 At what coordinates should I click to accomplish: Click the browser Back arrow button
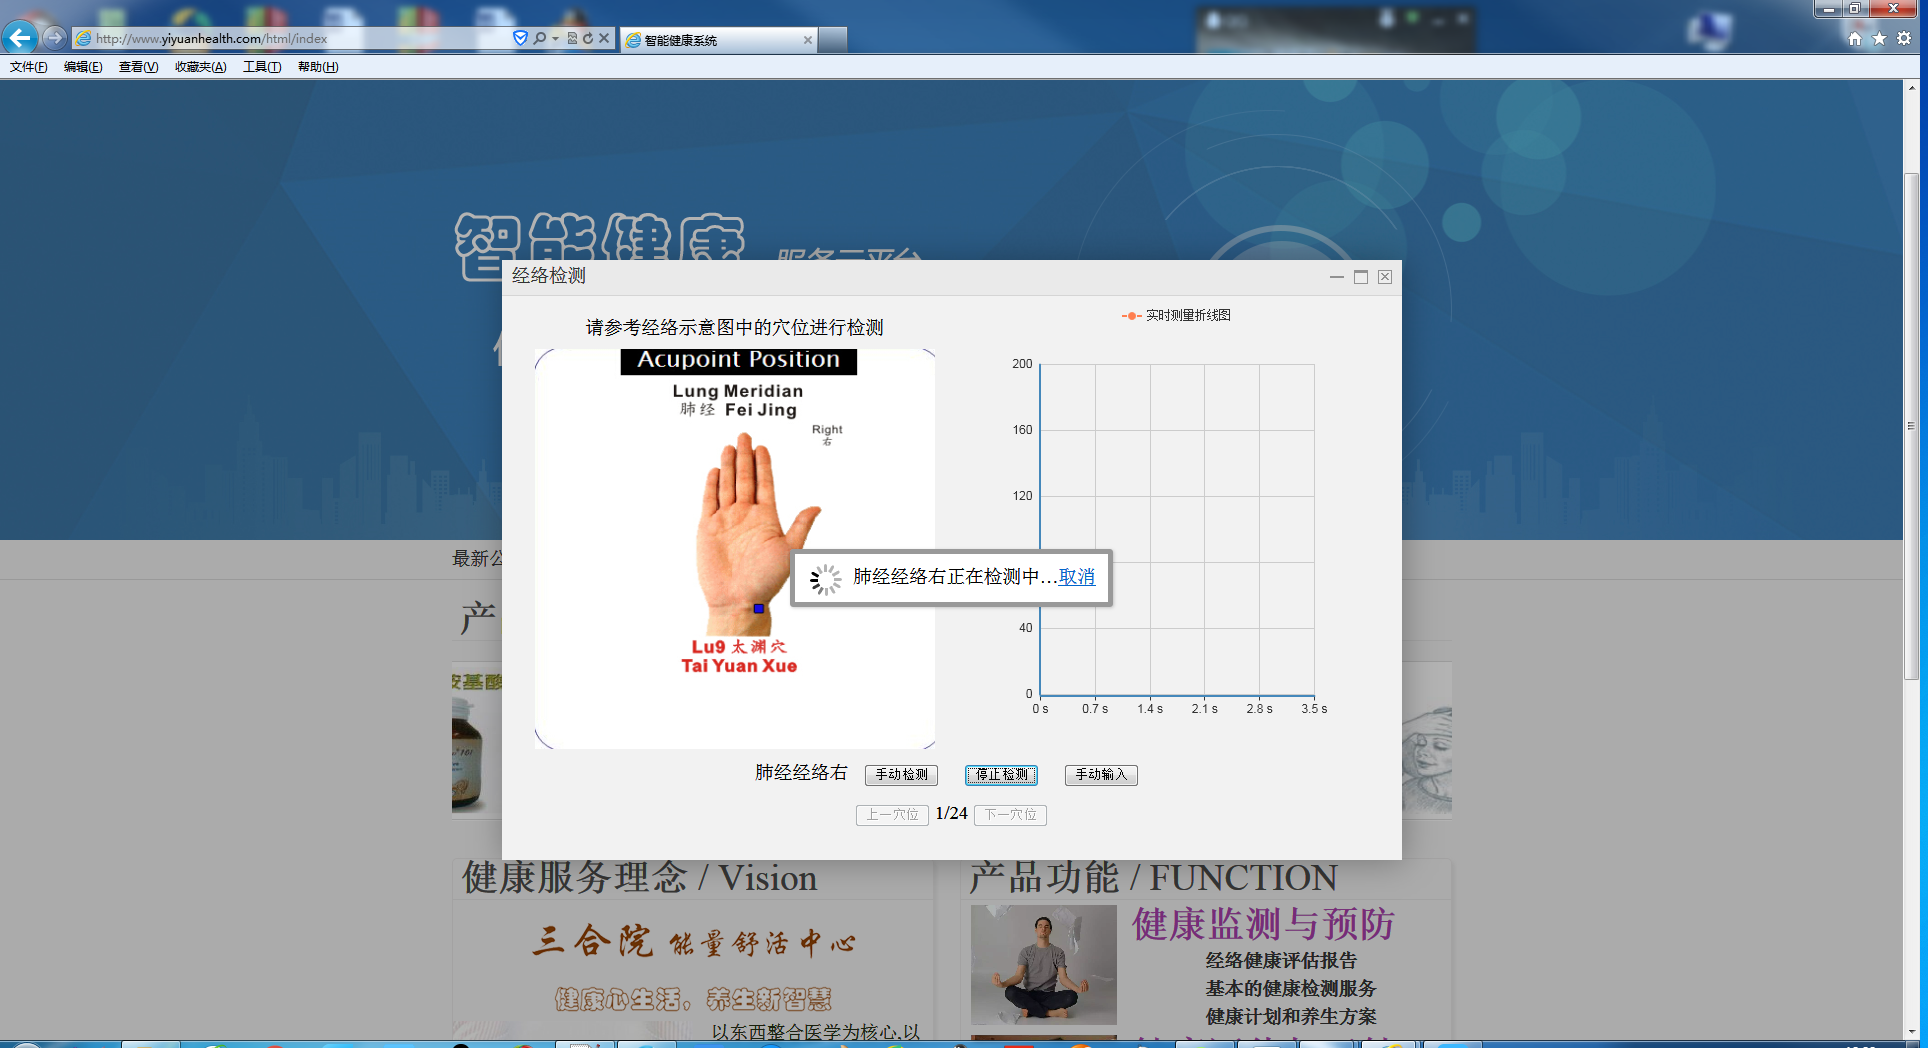[20, 38]
